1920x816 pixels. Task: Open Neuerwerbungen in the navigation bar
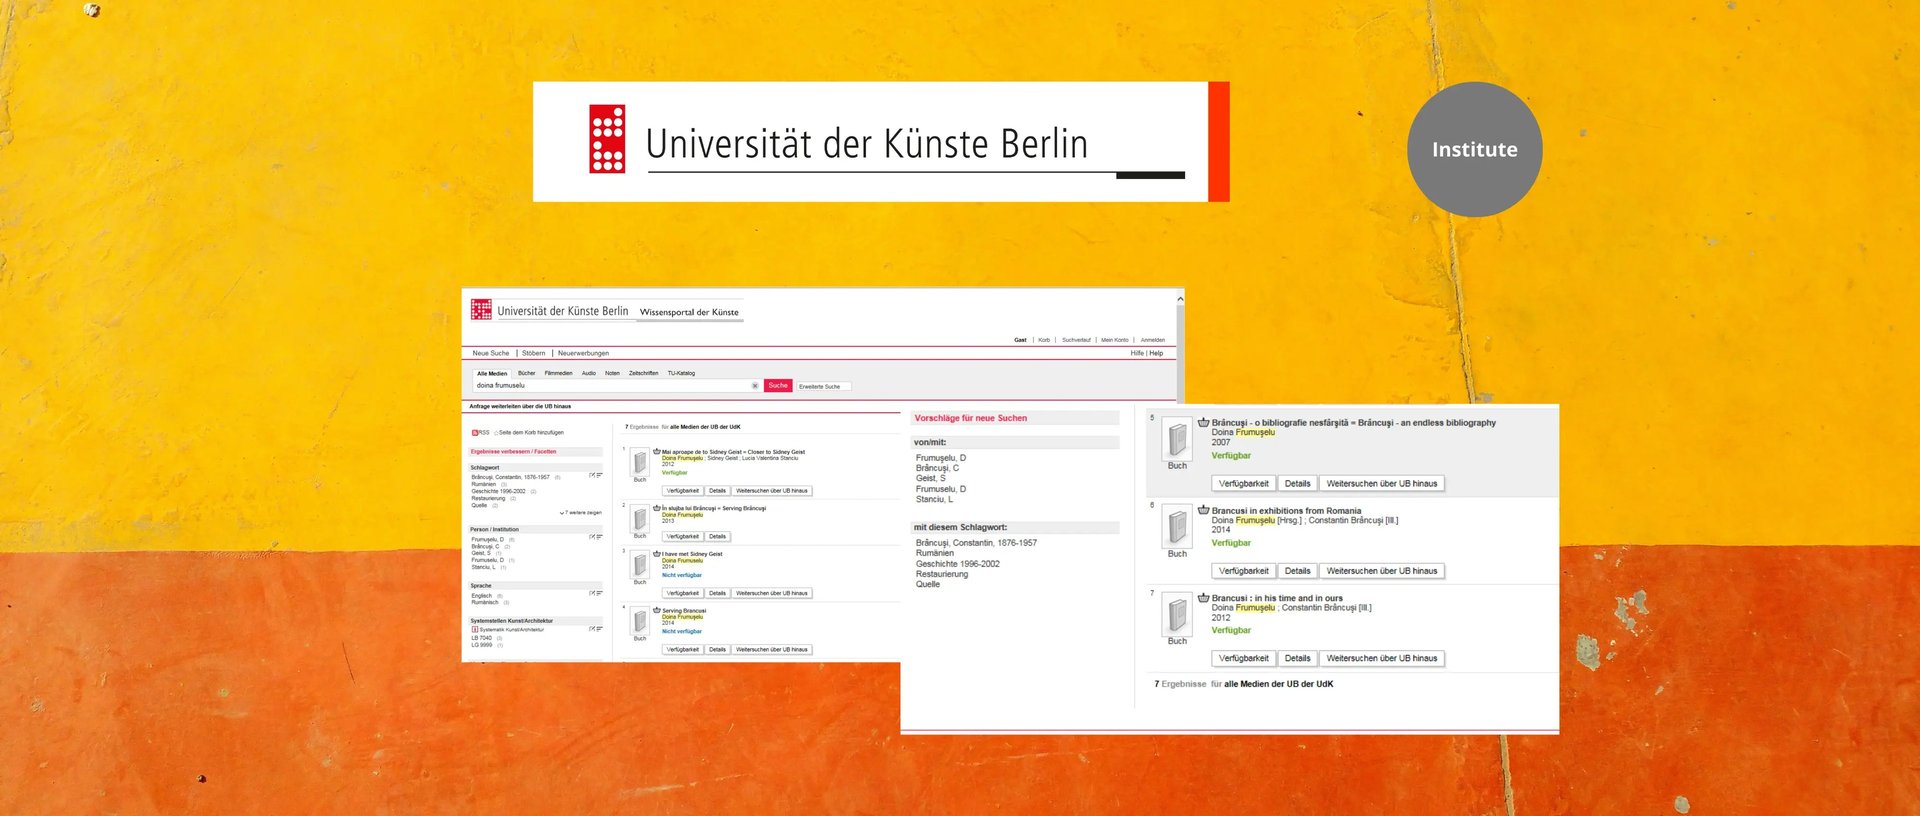pyautogui.click(x=583, y=353)
